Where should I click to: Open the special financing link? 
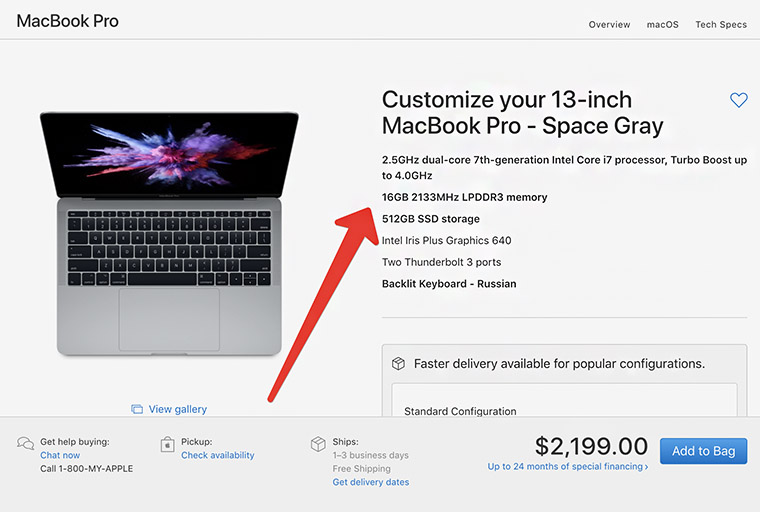click(568, 467)
